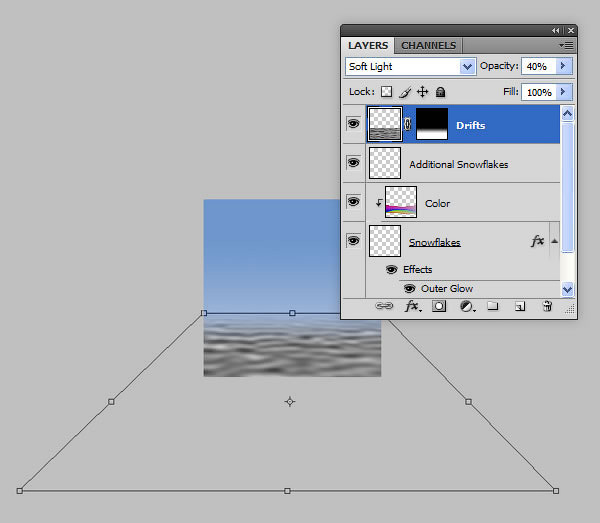This screenshot has width=600, height=523.
Task: Click the Effects label under Snowflakes
Action: point(417,270)
